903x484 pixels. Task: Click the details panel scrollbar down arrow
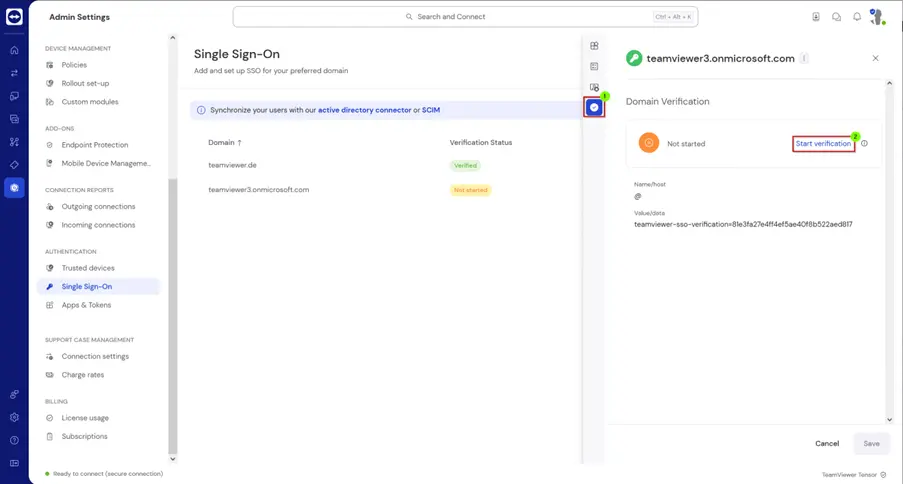[889, 420]
